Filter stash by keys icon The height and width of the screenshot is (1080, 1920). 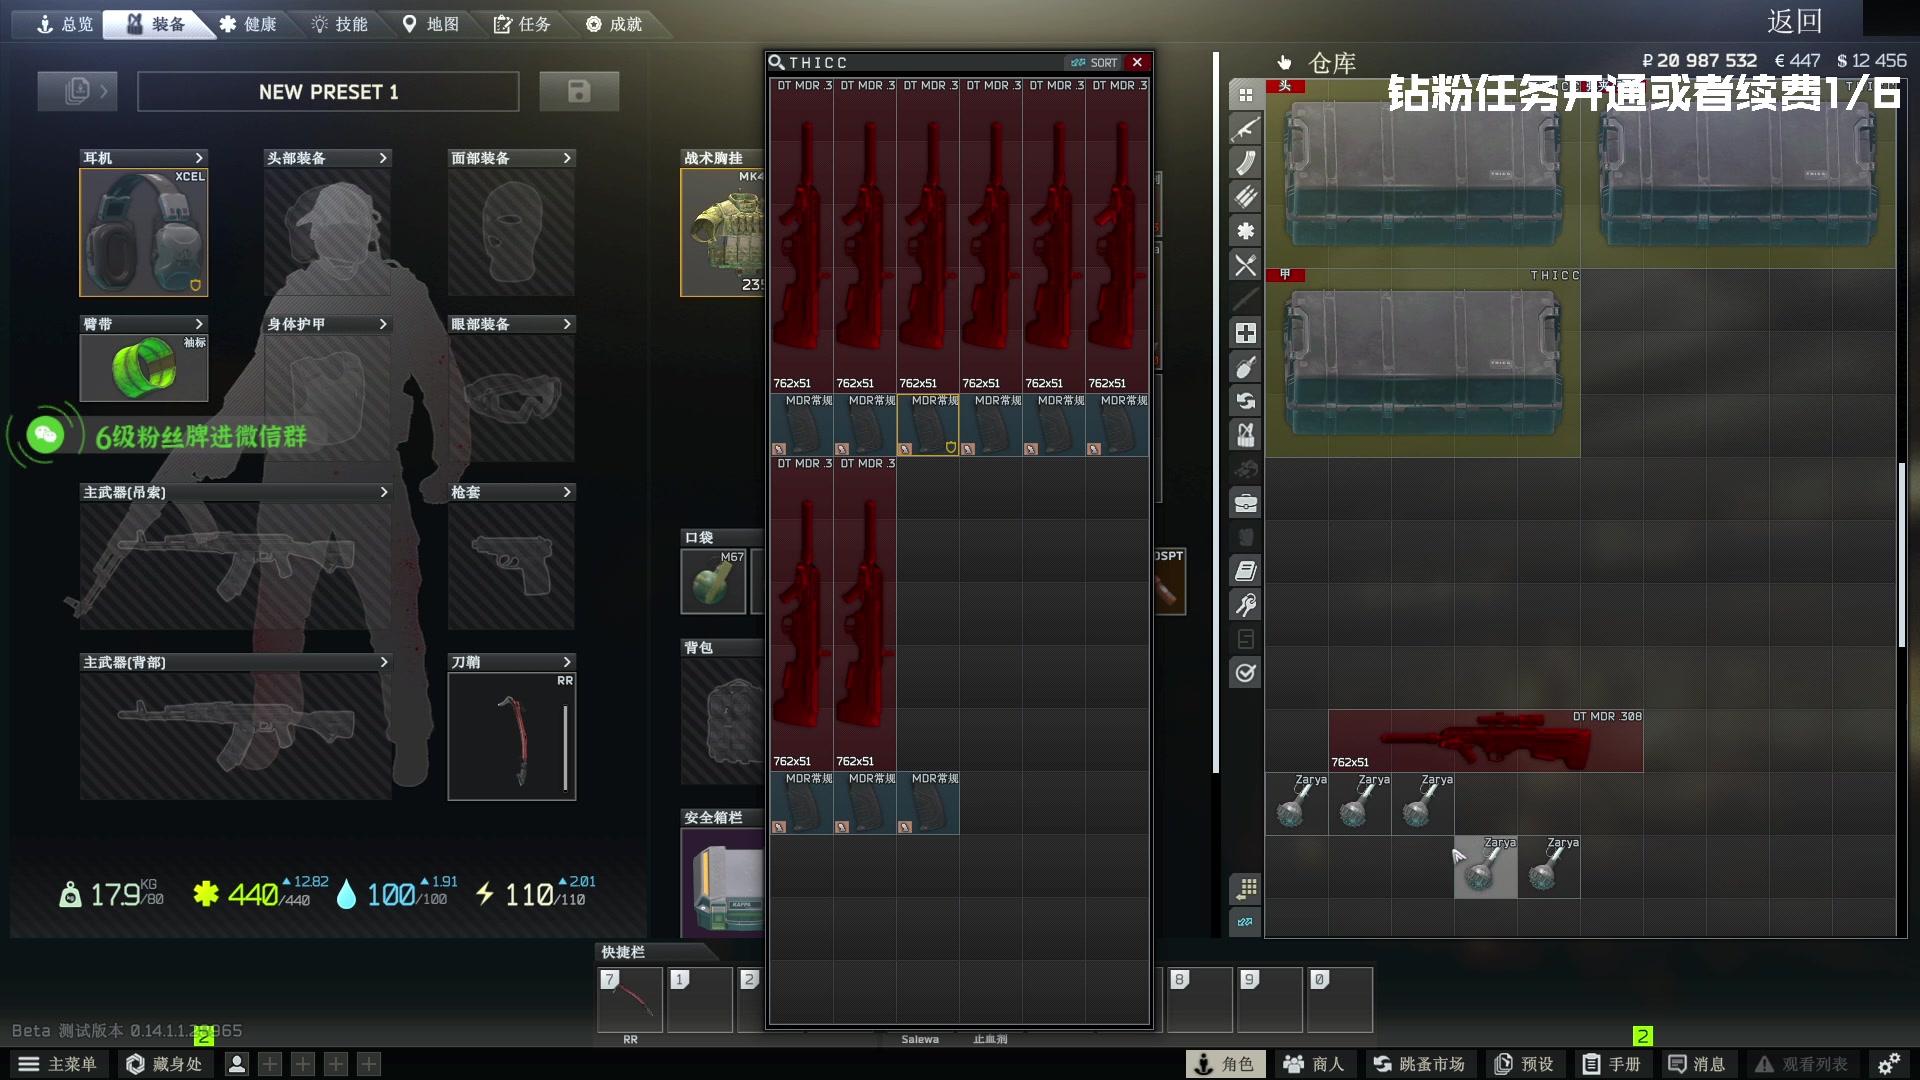click(x=1245, y=605)
